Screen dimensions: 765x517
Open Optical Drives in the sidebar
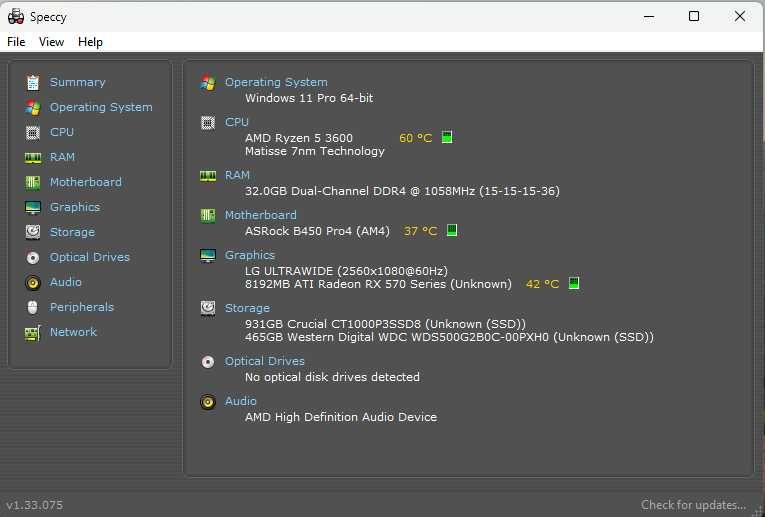(90, 257)
